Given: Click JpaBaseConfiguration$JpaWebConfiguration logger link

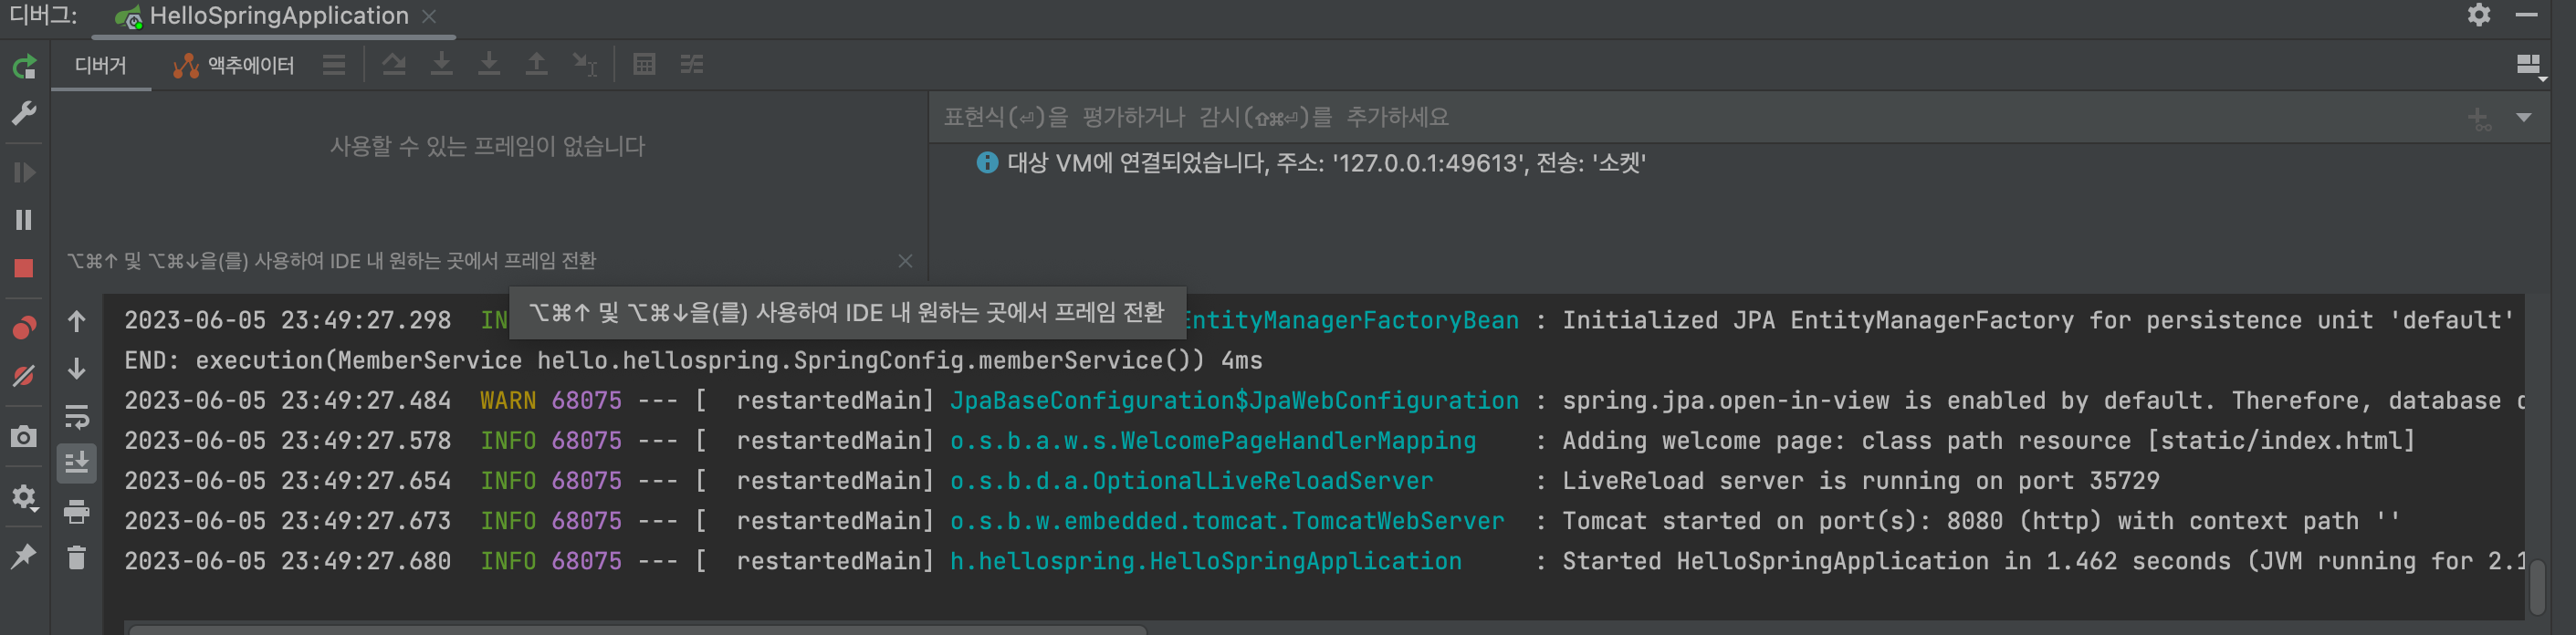Looking at the screenshot, I should 1234,401.
